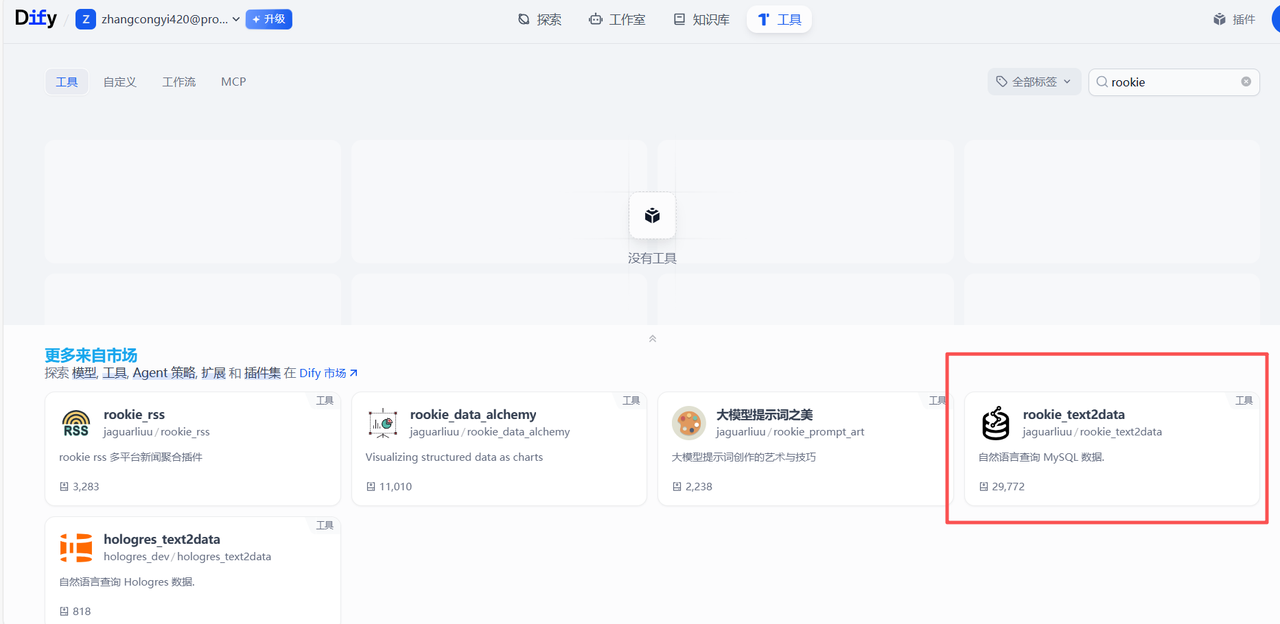Click the rookie_rss plugin icon
The width and height of the screenshot is (1280, 624).
[76, 423]
